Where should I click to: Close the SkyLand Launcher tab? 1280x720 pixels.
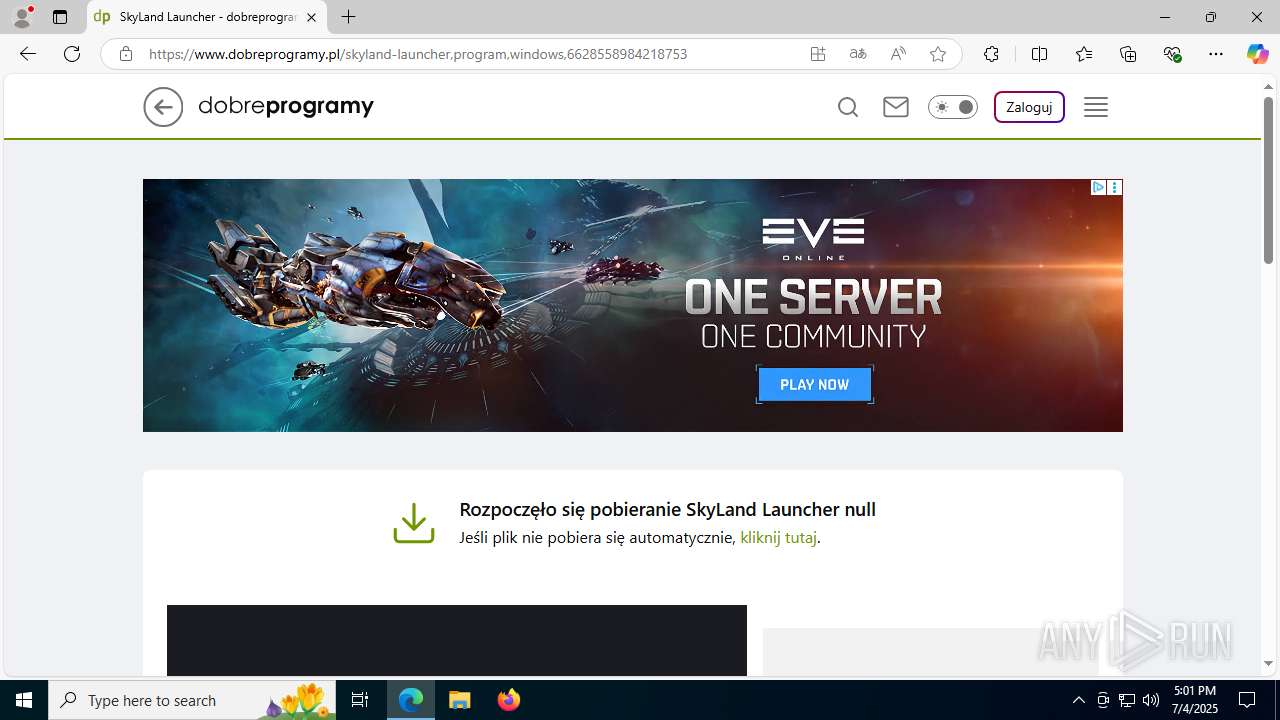(311, 17)
